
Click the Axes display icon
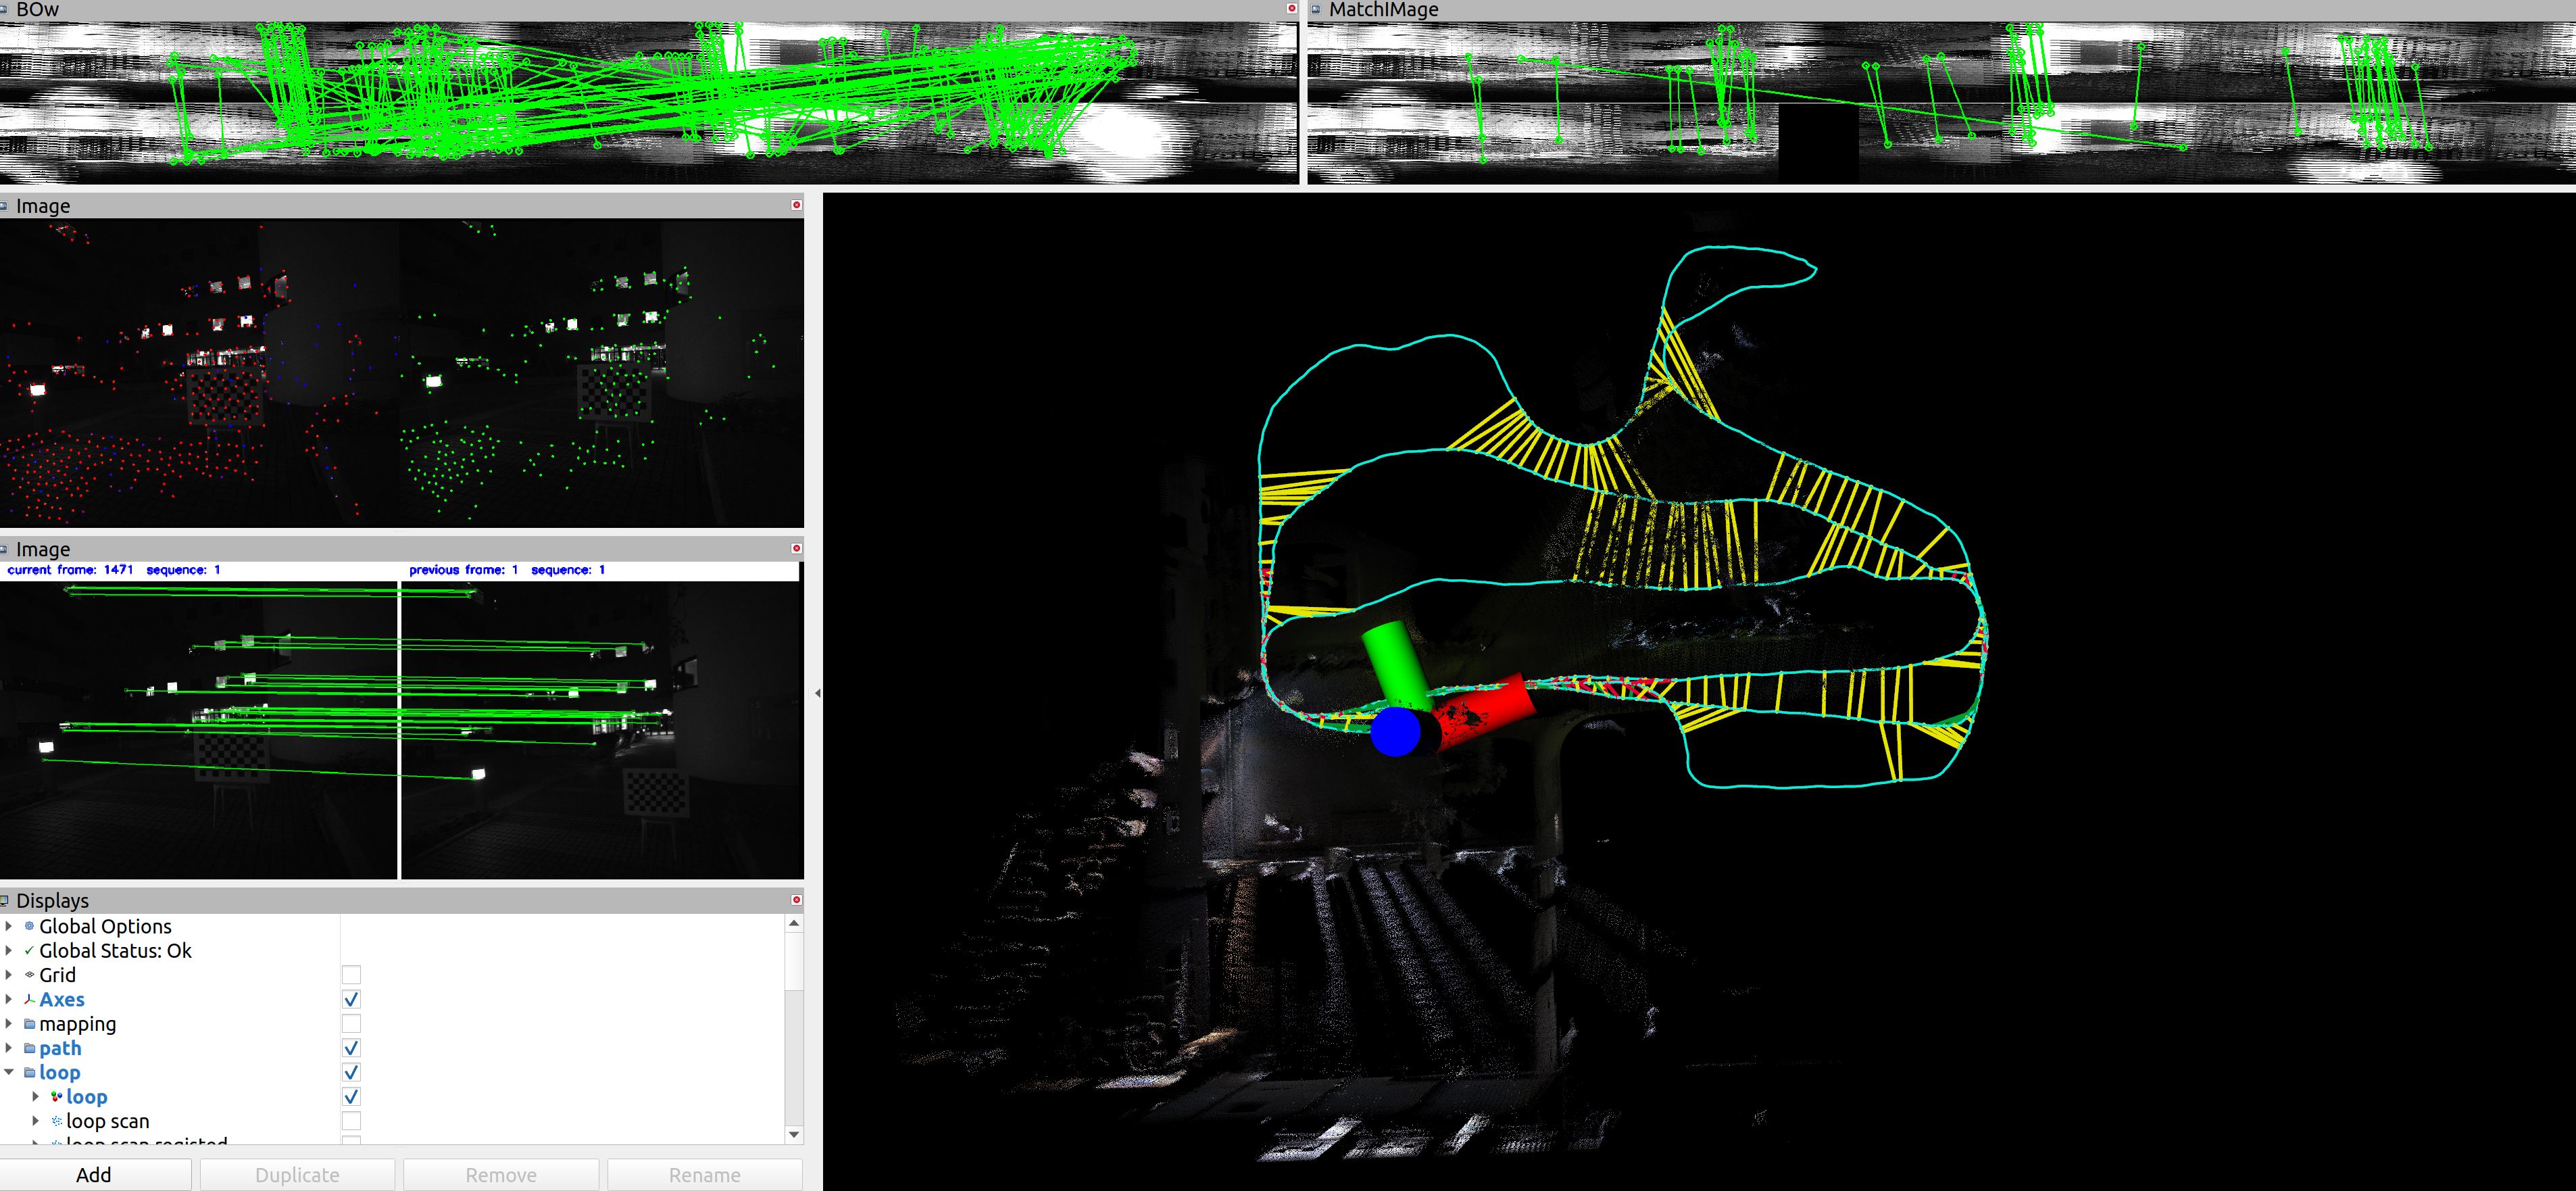point(29,999)
